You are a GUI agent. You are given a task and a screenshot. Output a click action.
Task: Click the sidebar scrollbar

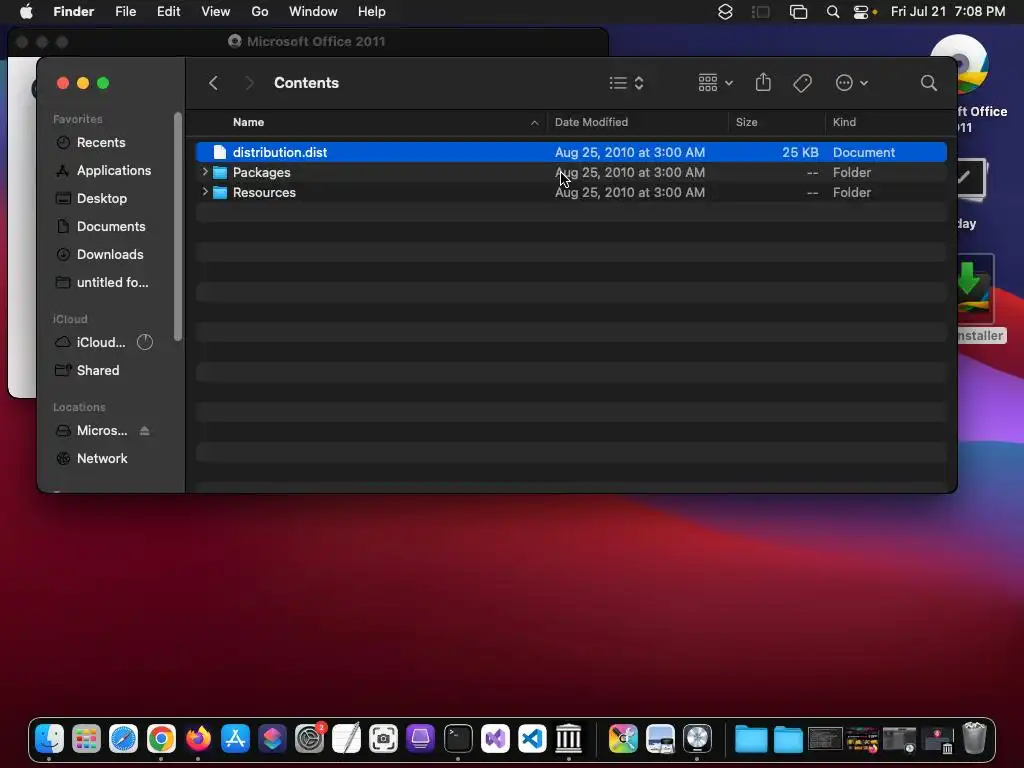(178, 227)
